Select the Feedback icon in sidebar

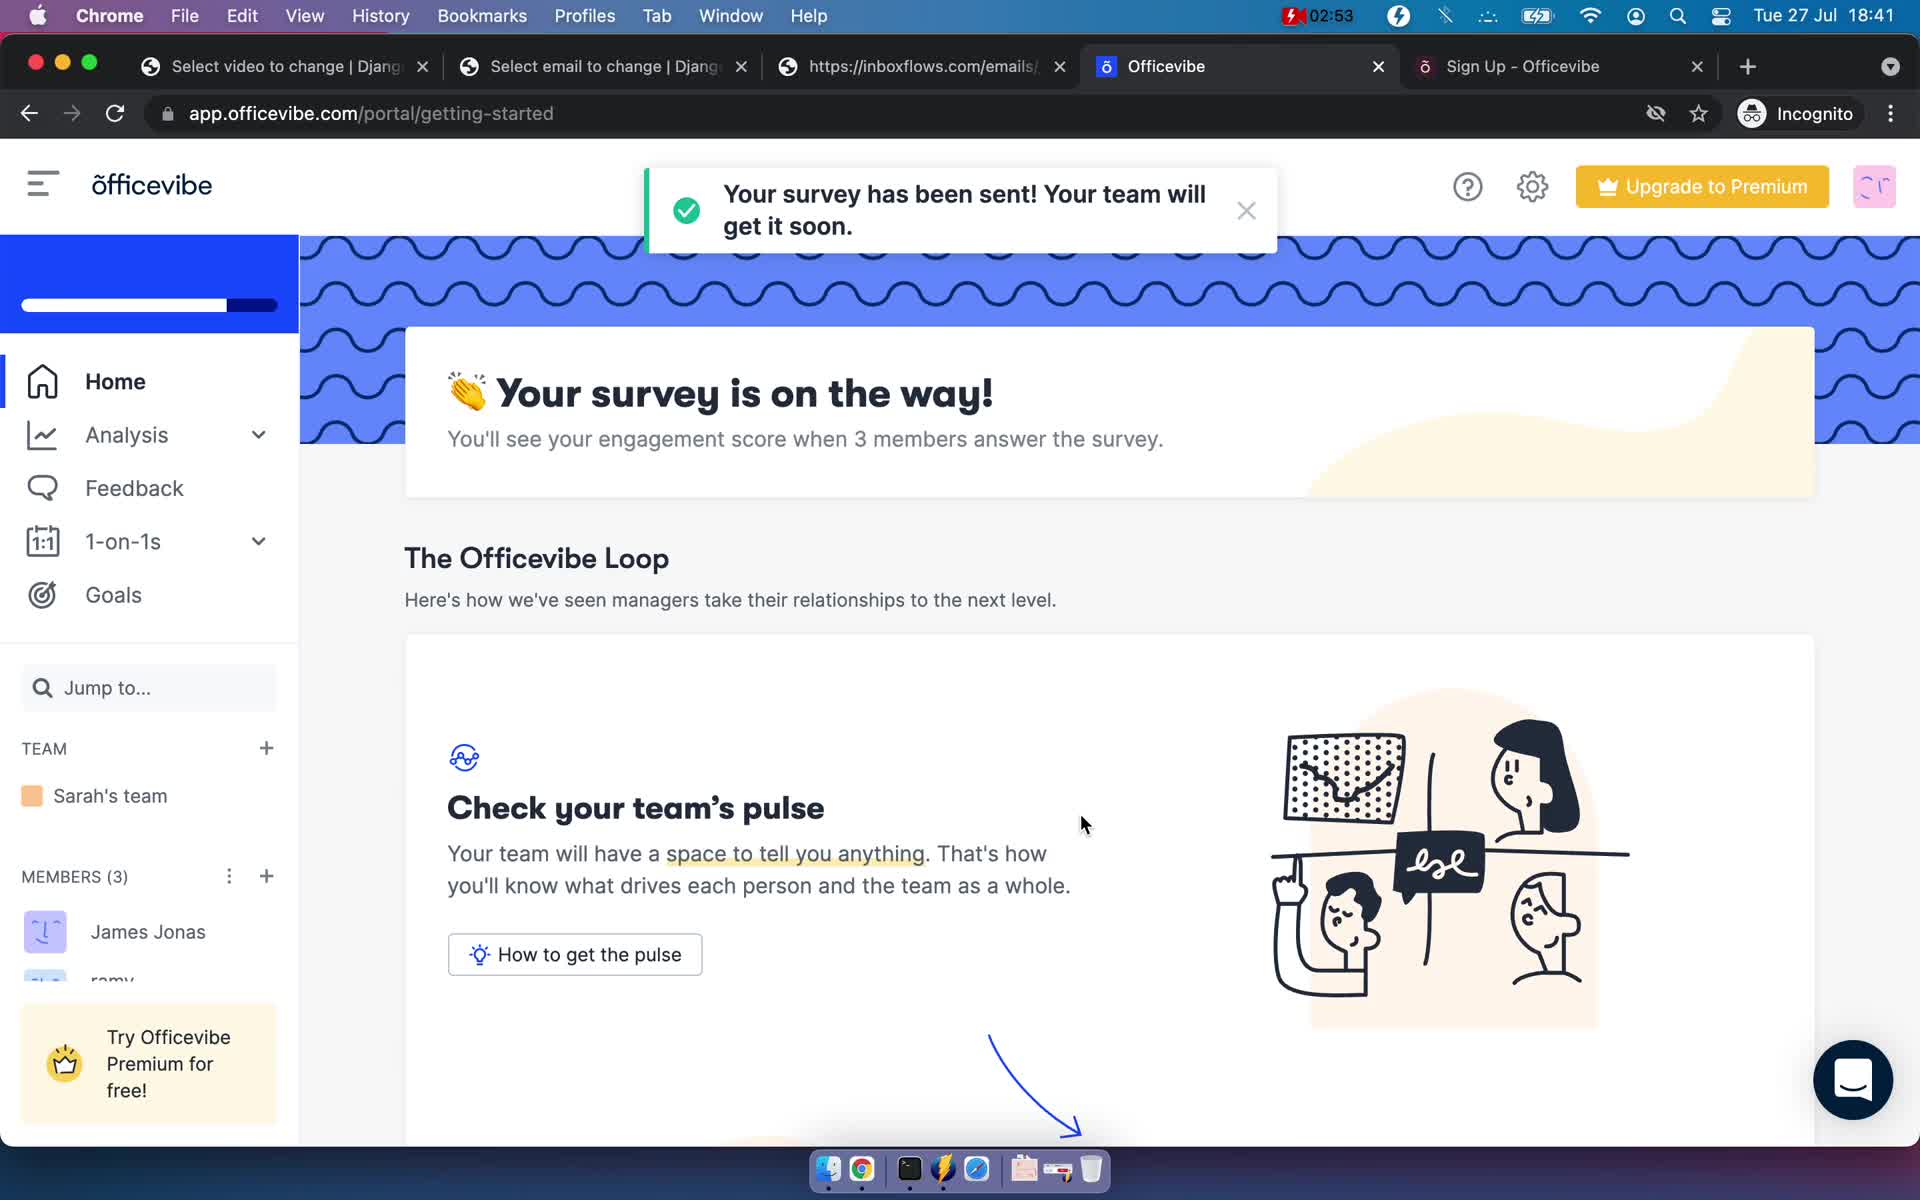(x=41, y=488)
